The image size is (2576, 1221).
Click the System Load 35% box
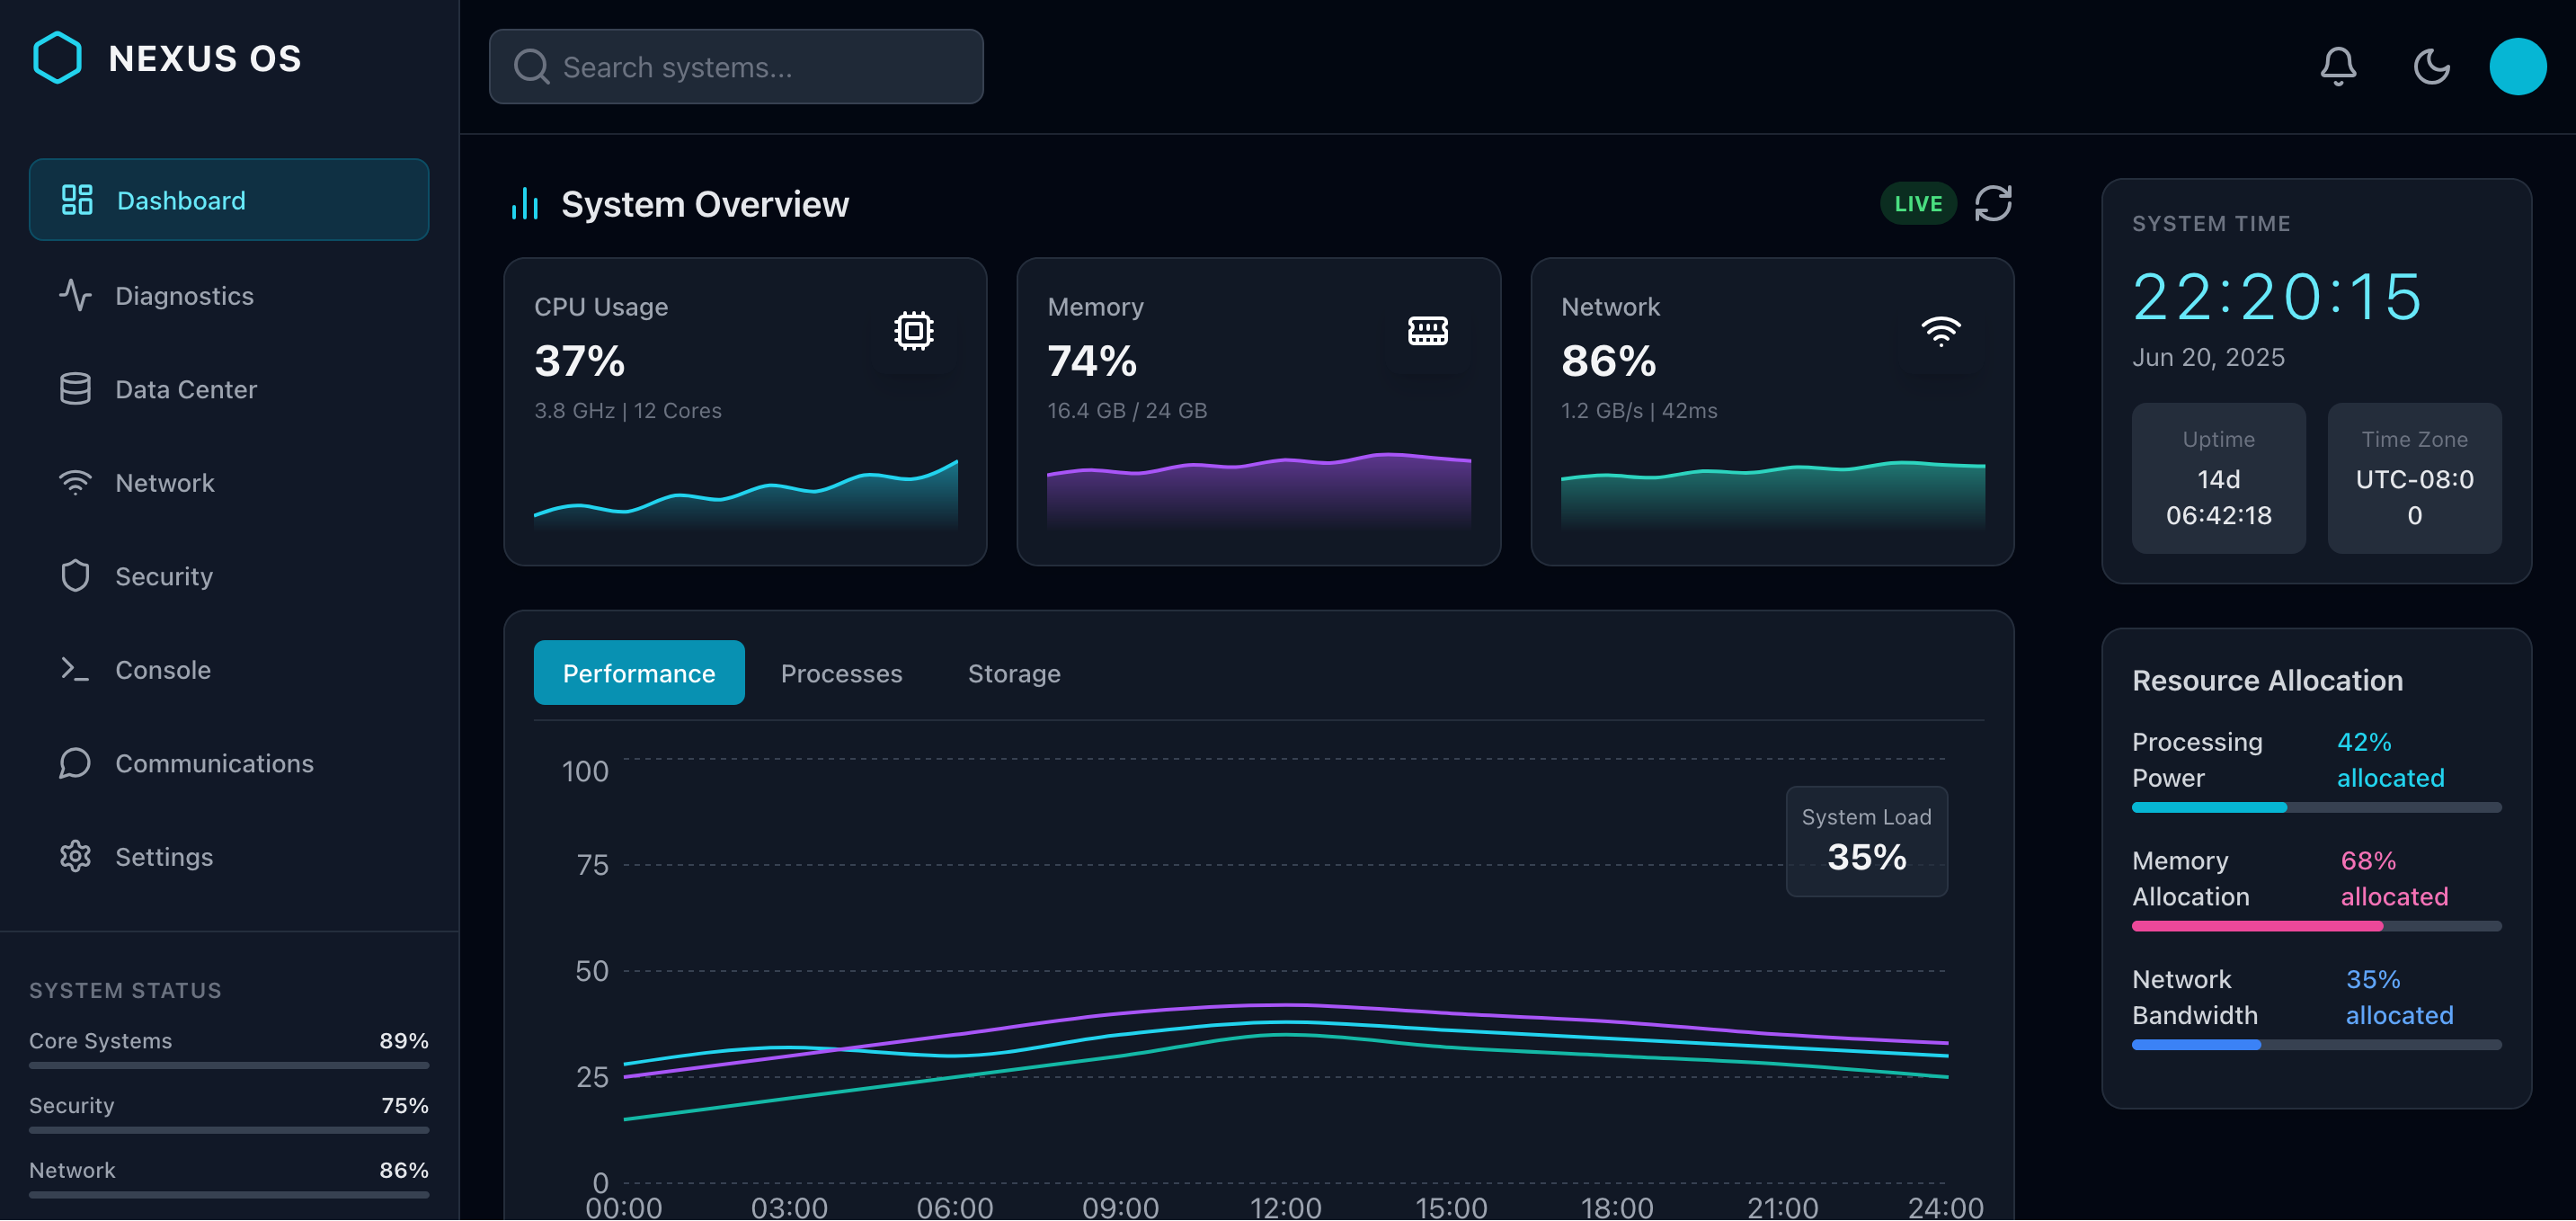pyautogui.click(x=1866, y=841)
